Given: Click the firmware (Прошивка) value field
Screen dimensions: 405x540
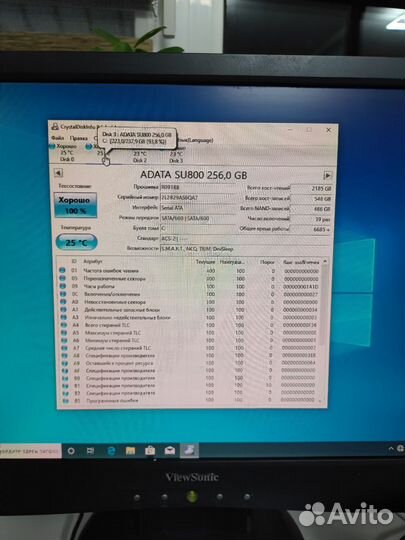Looking at the screenshot, I should tap(198, 187).
